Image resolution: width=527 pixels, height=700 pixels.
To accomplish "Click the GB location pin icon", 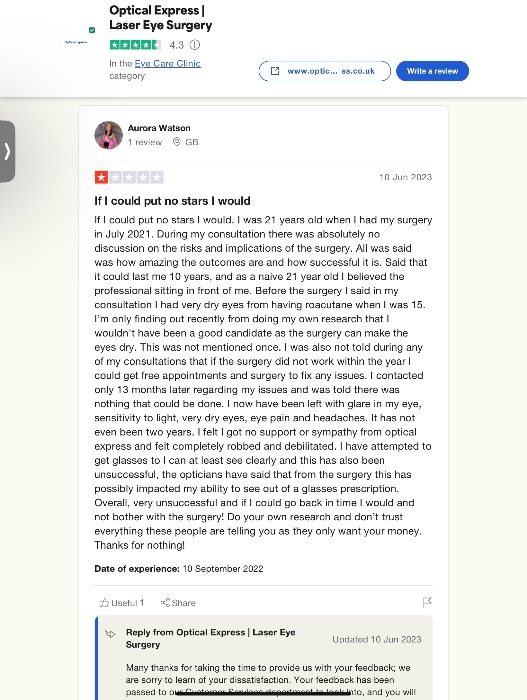I will [176, 142].
